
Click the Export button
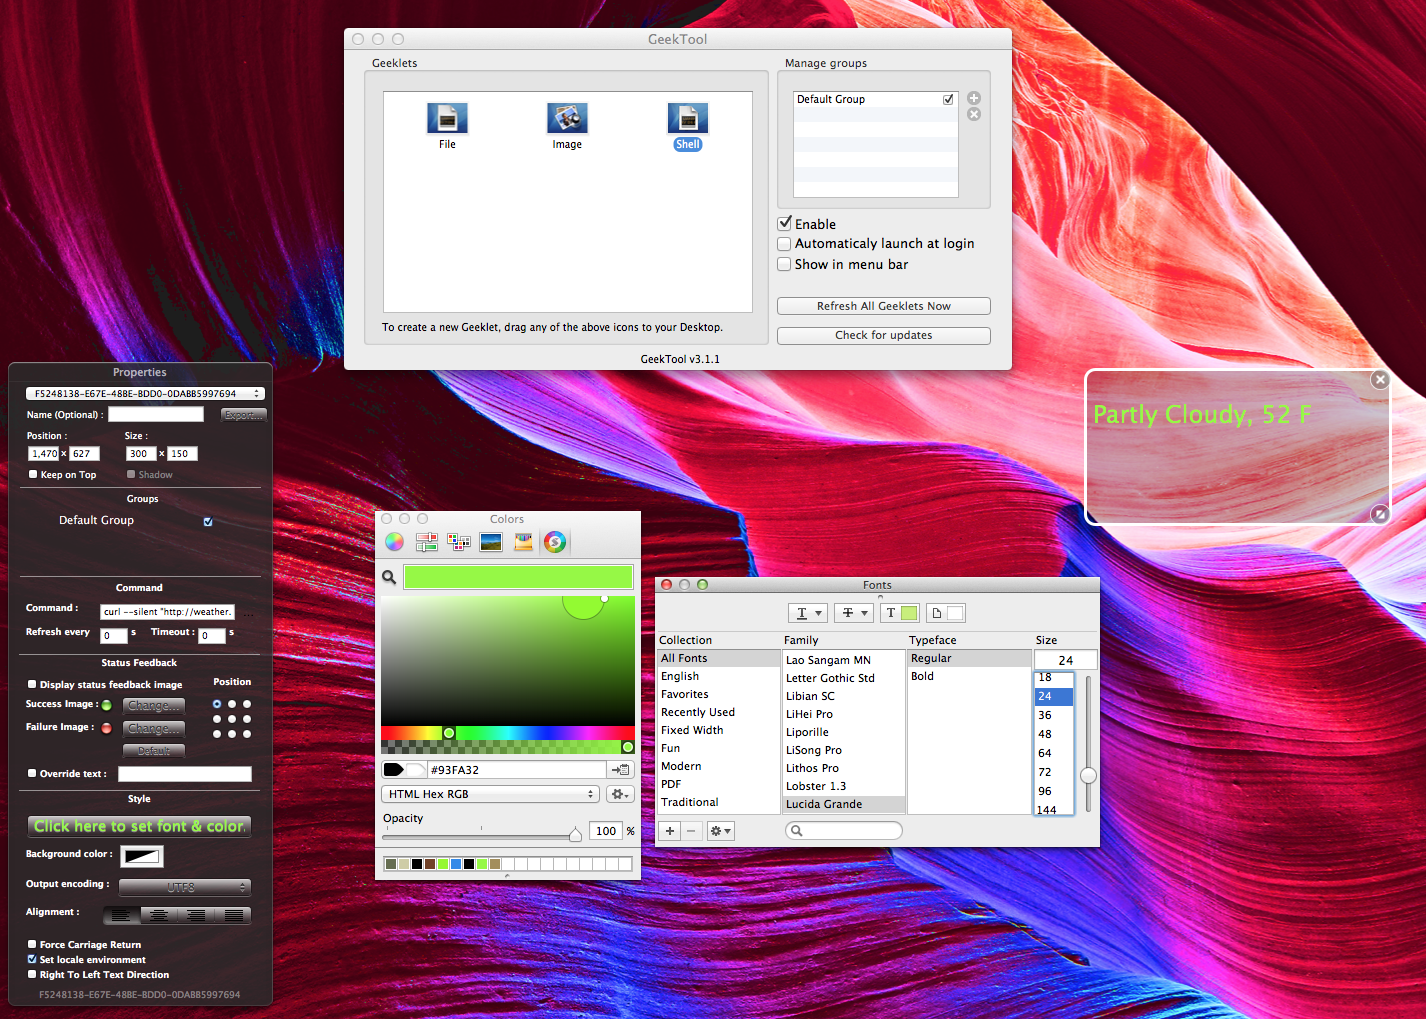click(x=244, y=415)
